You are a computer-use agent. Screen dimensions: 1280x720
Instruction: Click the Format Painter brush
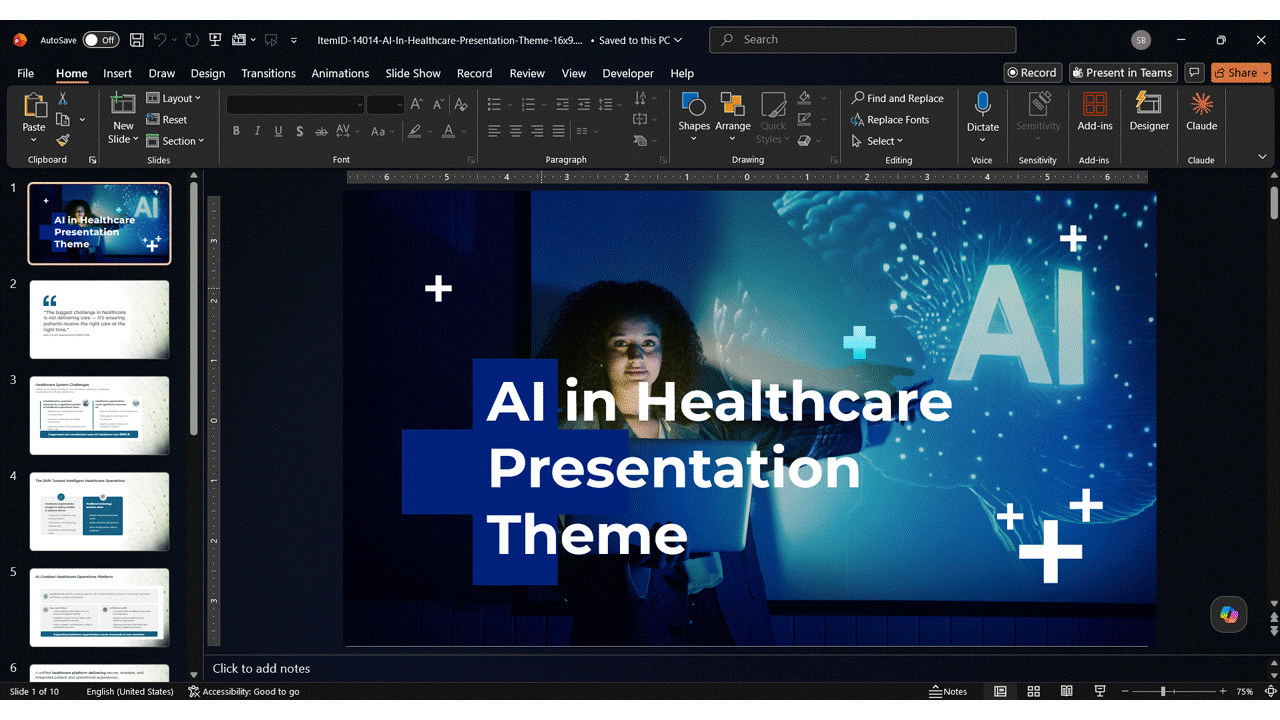coord(62,140)
